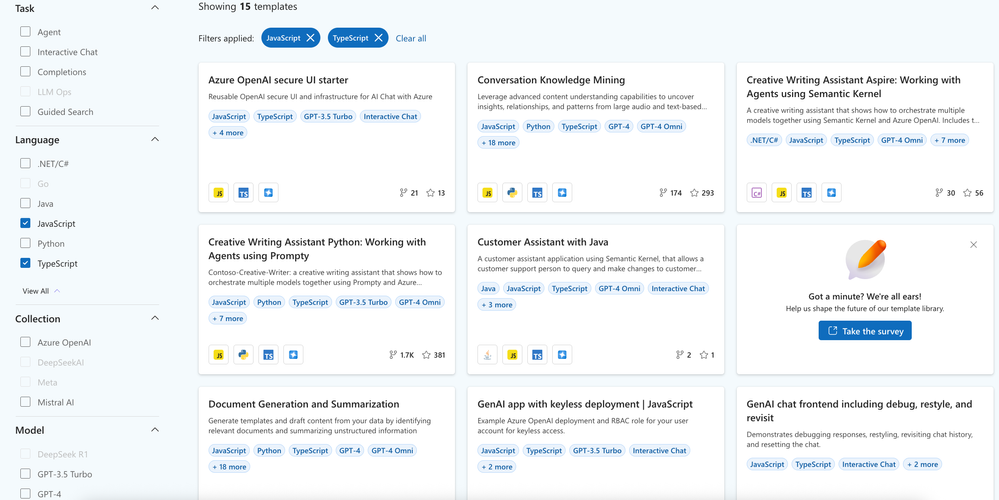Click Python icon on Creative Writing Assistant Python card
Image resolution: width=999 pixels, height=500 pixels.
243,355
